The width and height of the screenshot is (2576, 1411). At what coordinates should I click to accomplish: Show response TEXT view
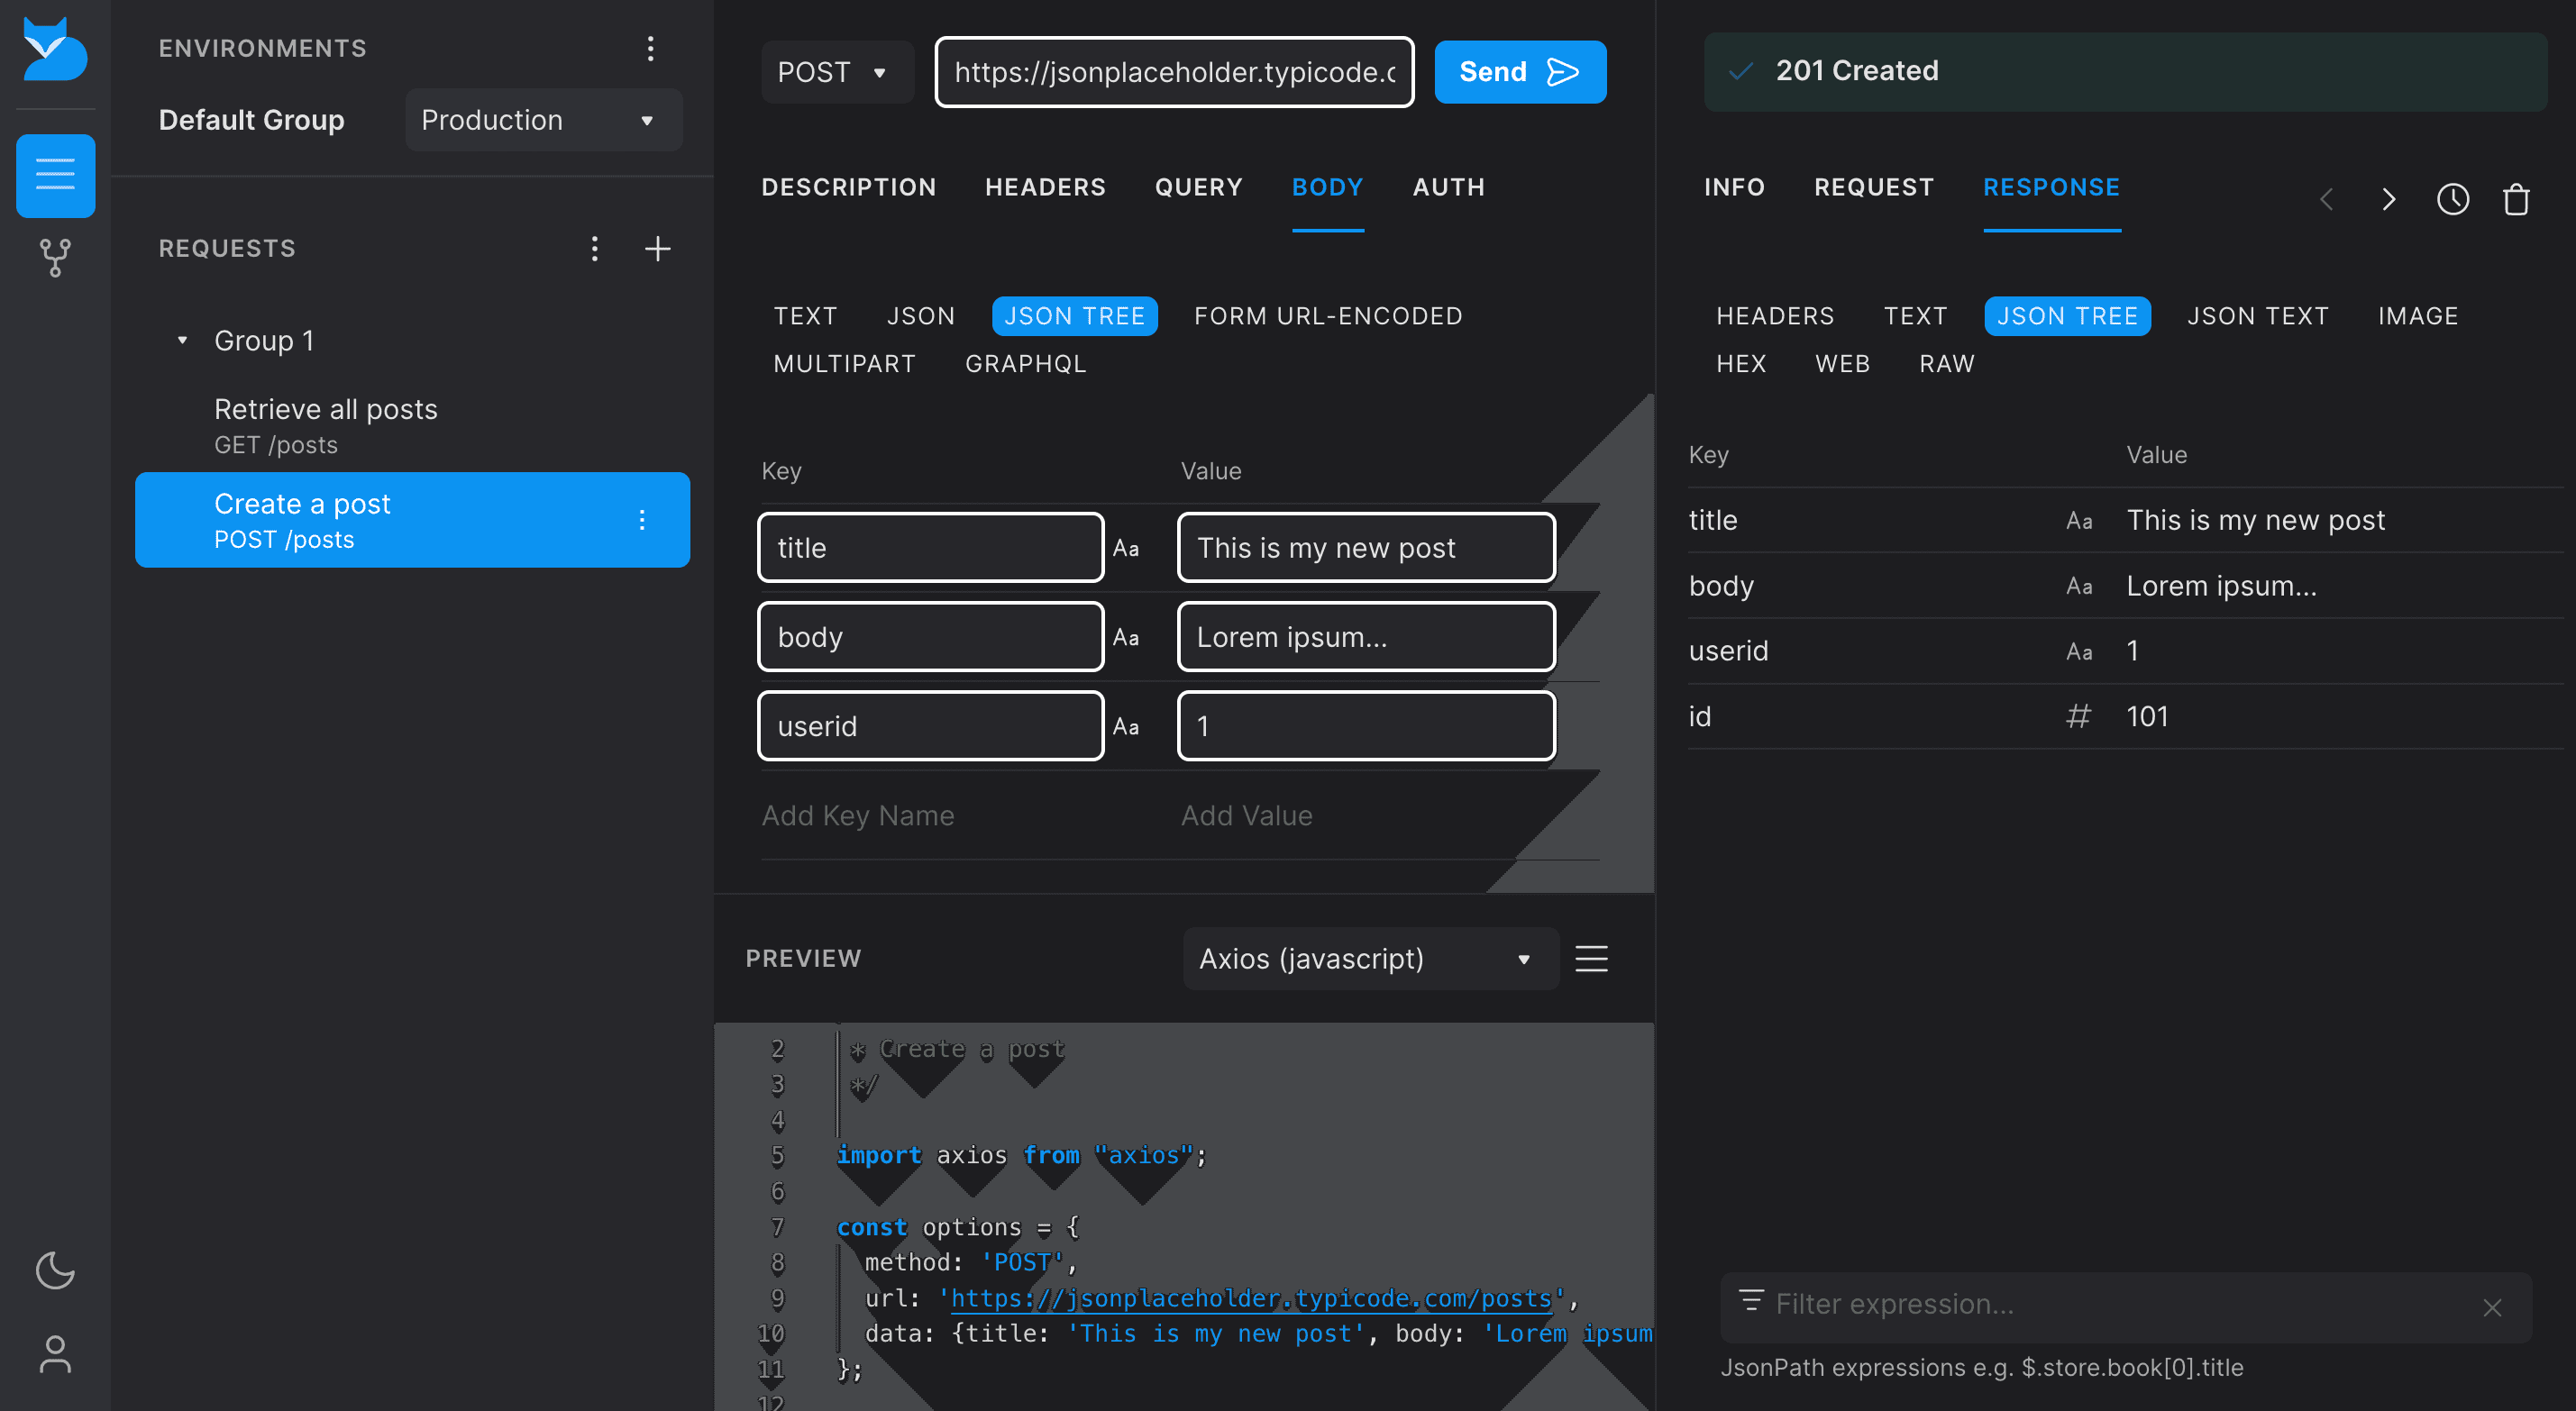(x=1915, y=316)
